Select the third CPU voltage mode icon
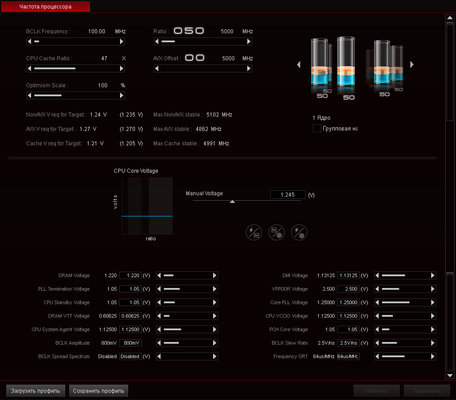 (x=299, y=232)
